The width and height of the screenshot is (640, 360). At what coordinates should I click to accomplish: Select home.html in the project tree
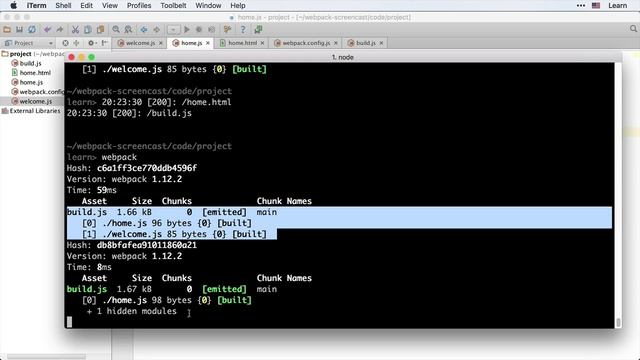pyautogui.click(x=31, y=73)
